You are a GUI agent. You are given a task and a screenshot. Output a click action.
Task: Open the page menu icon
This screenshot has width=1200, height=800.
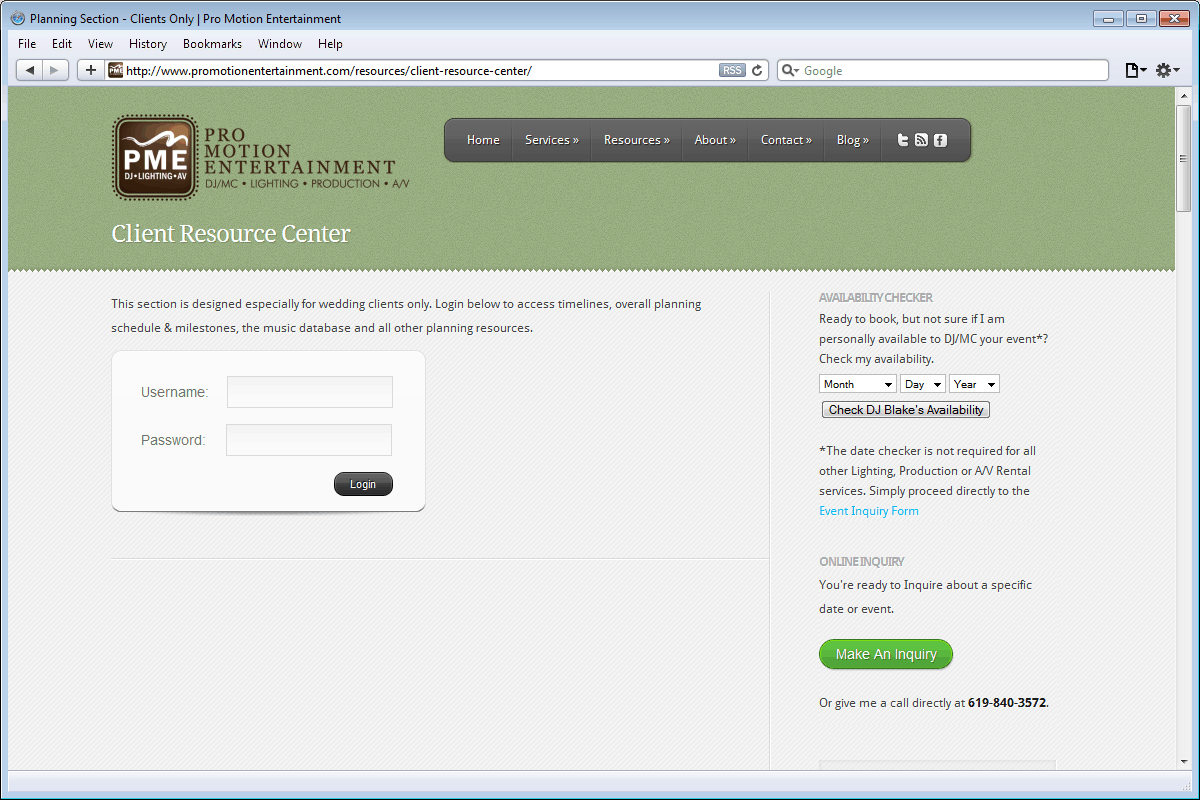(x=1135, y=70)
